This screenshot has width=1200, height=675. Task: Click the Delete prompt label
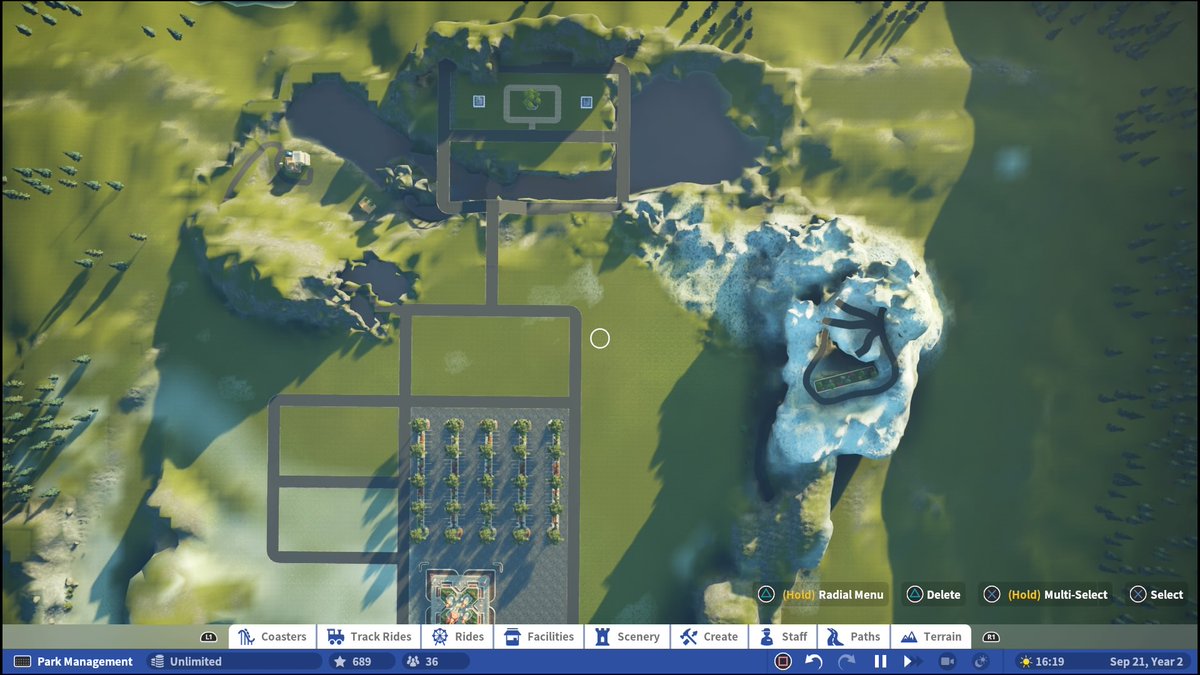[x=943, y=594]
